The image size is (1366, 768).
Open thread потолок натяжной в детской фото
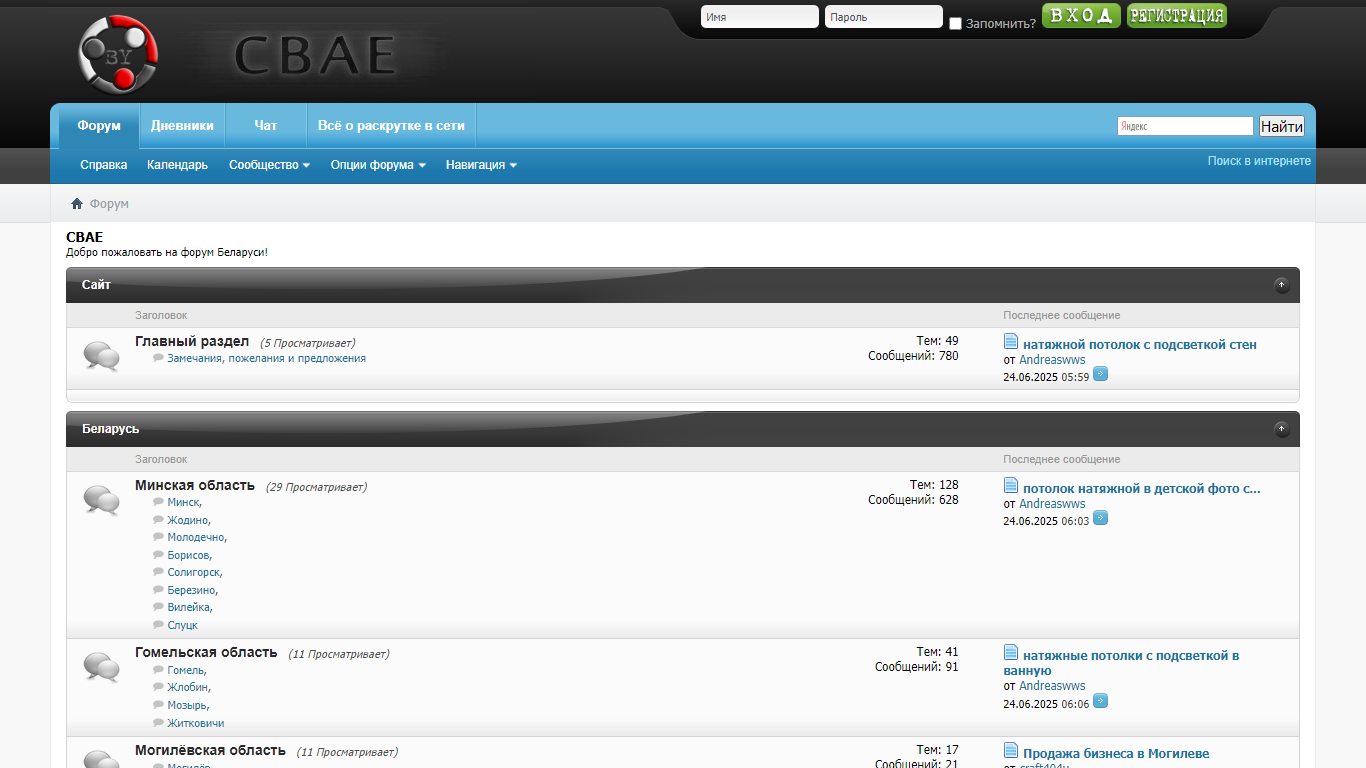1142,489
